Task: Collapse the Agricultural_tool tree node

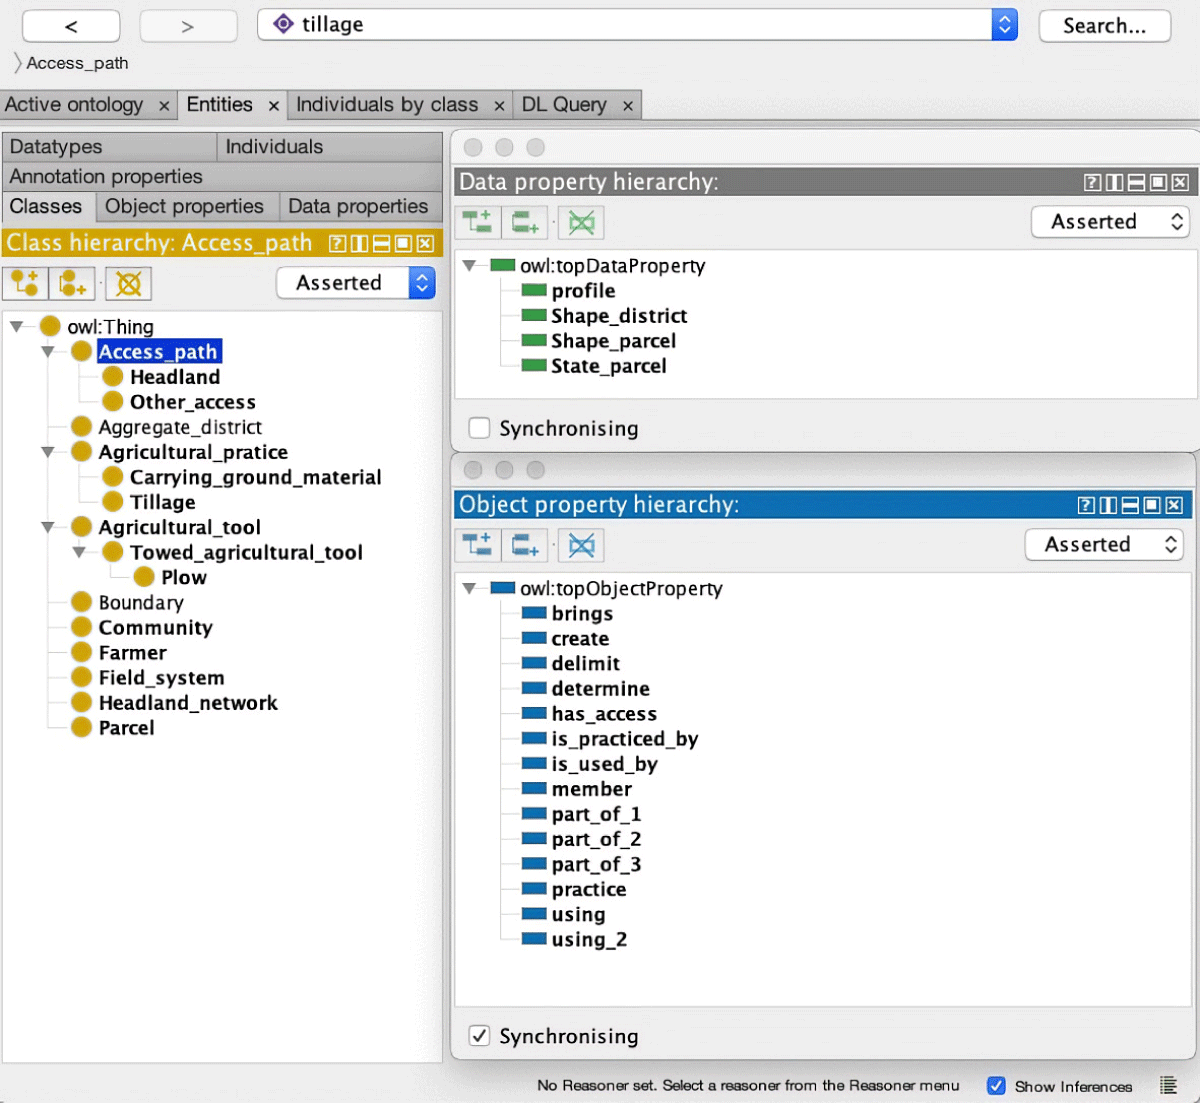Action: (48, 527)
